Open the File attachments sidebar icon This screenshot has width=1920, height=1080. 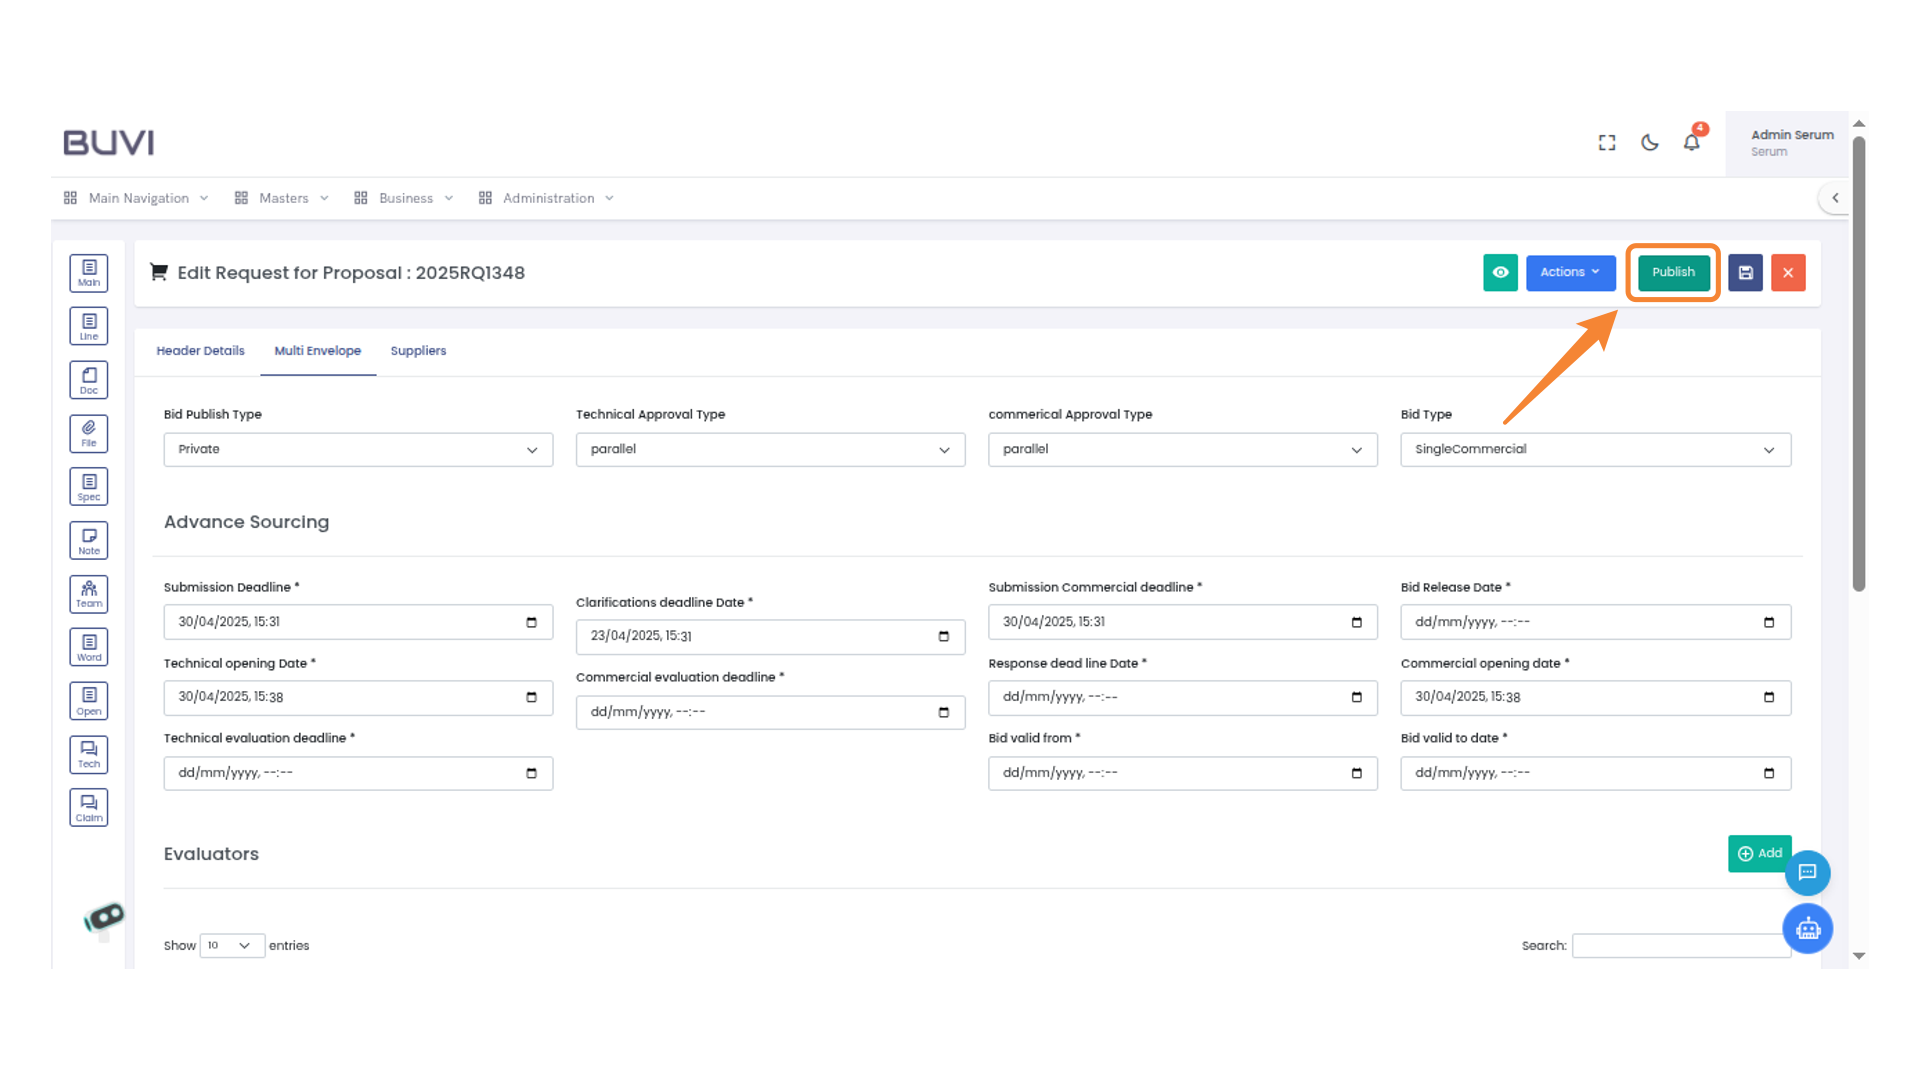(x=89, y=433)
